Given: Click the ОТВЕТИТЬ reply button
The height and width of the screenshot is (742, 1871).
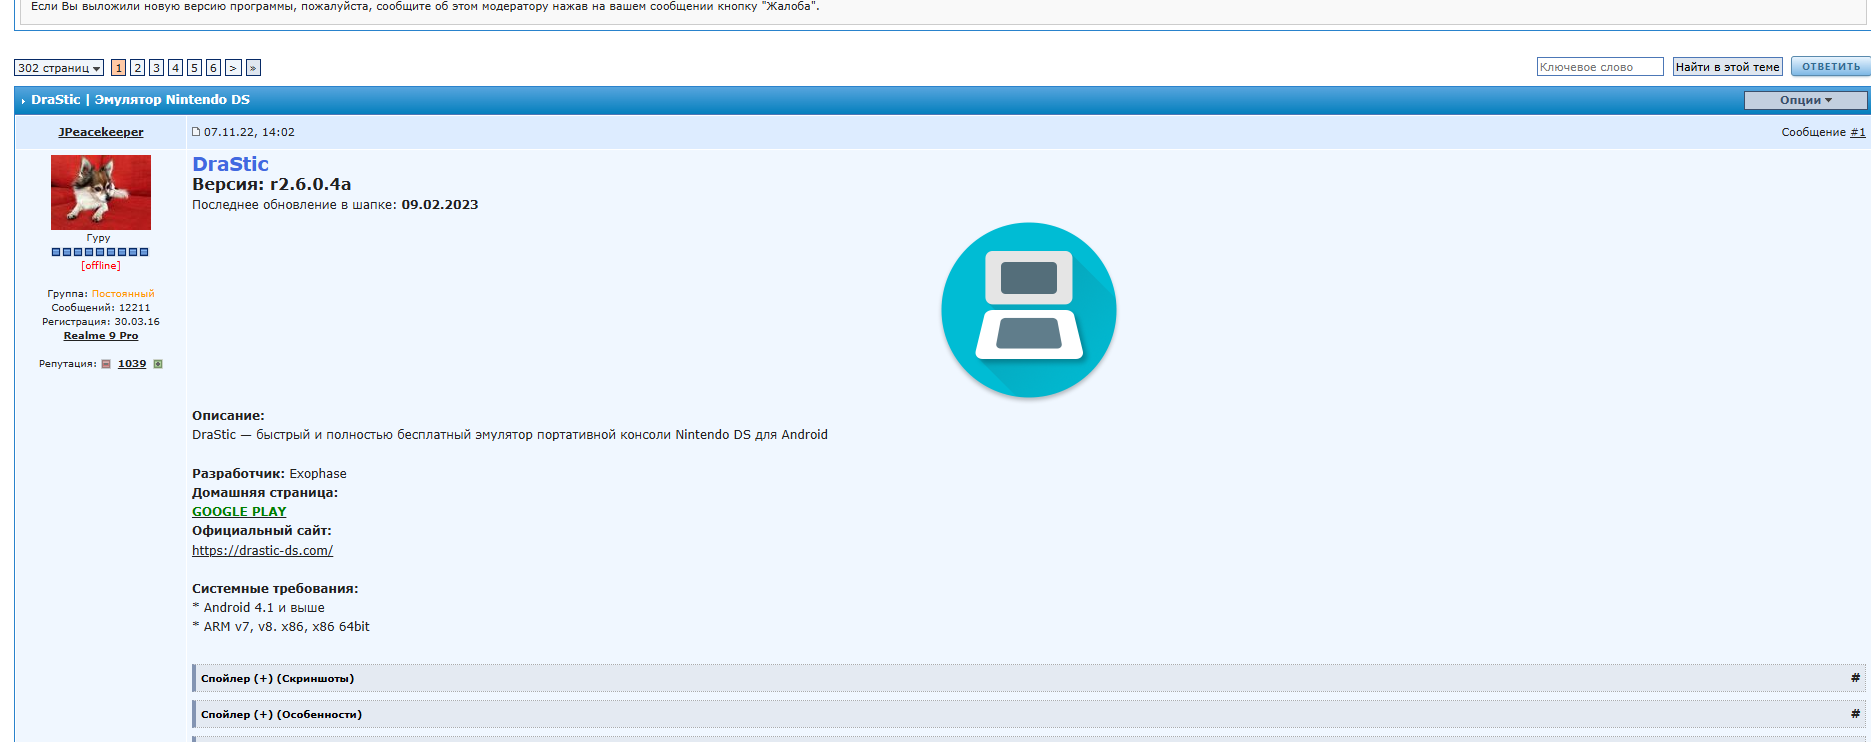Looking at the screenshot, I should (x=1831, y=67).
